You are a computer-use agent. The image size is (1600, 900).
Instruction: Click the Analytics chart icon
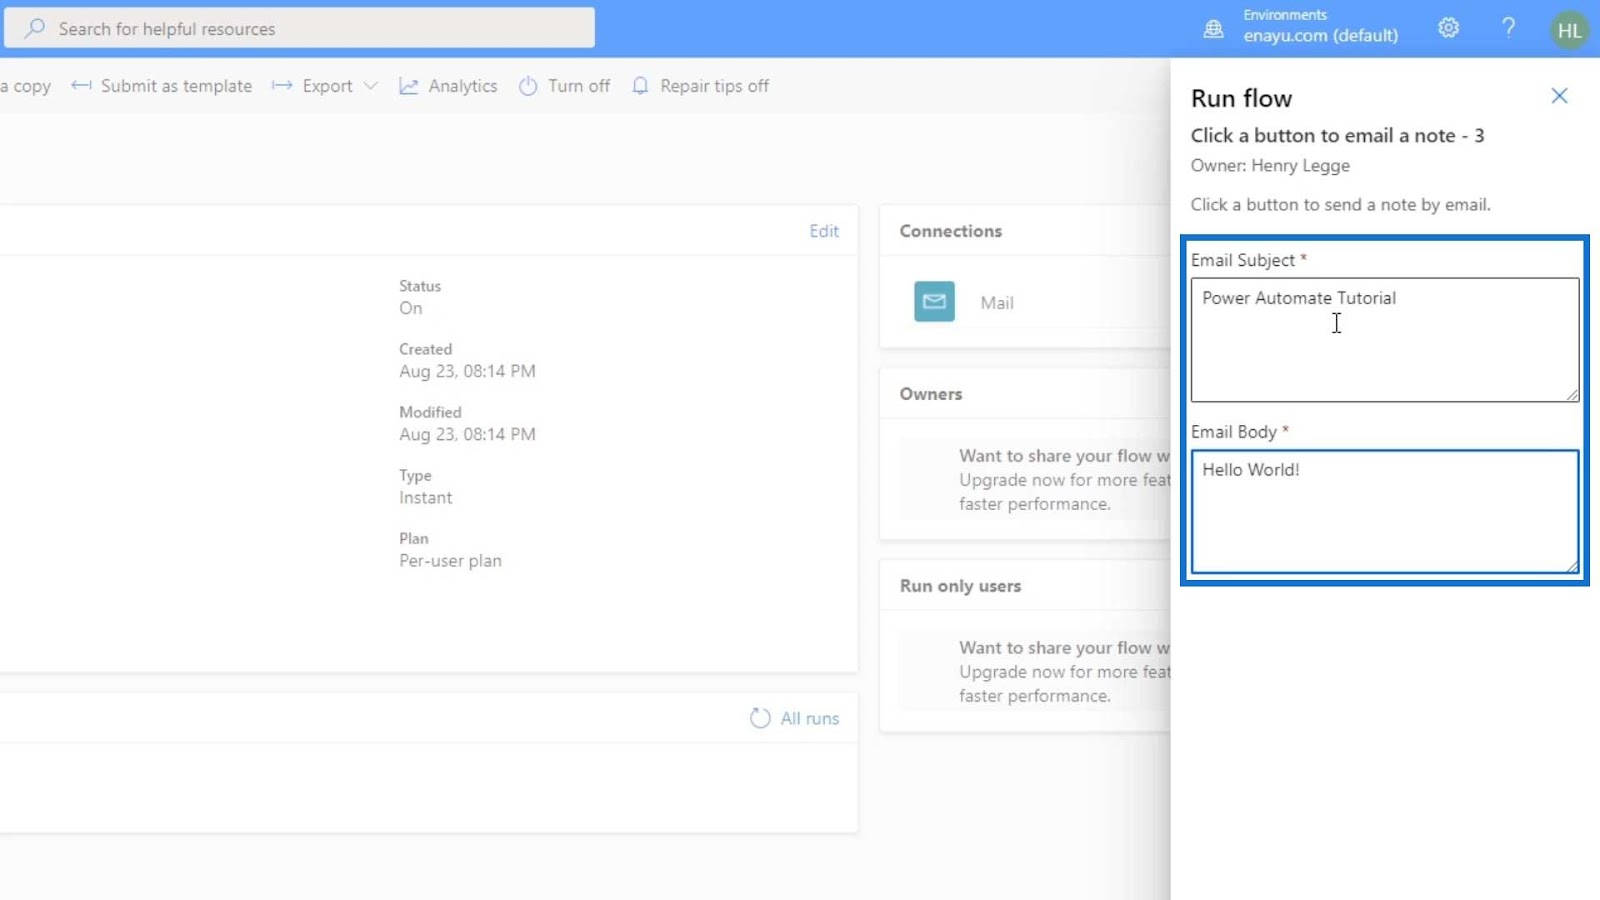pos(408,86)
